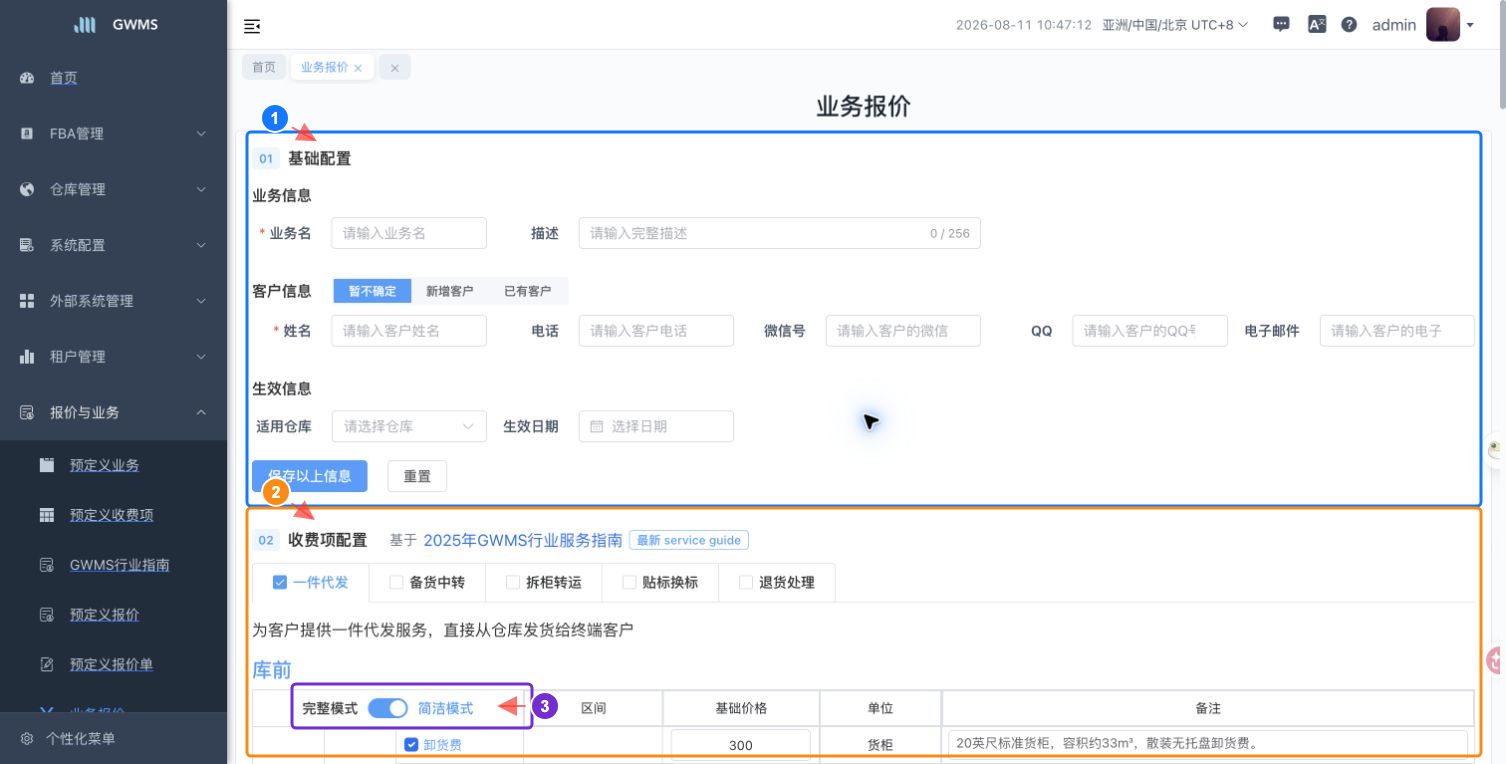Open GWMS行业指南 menu item
This screenshot has width=1506, height=764.
coord(120,565)
